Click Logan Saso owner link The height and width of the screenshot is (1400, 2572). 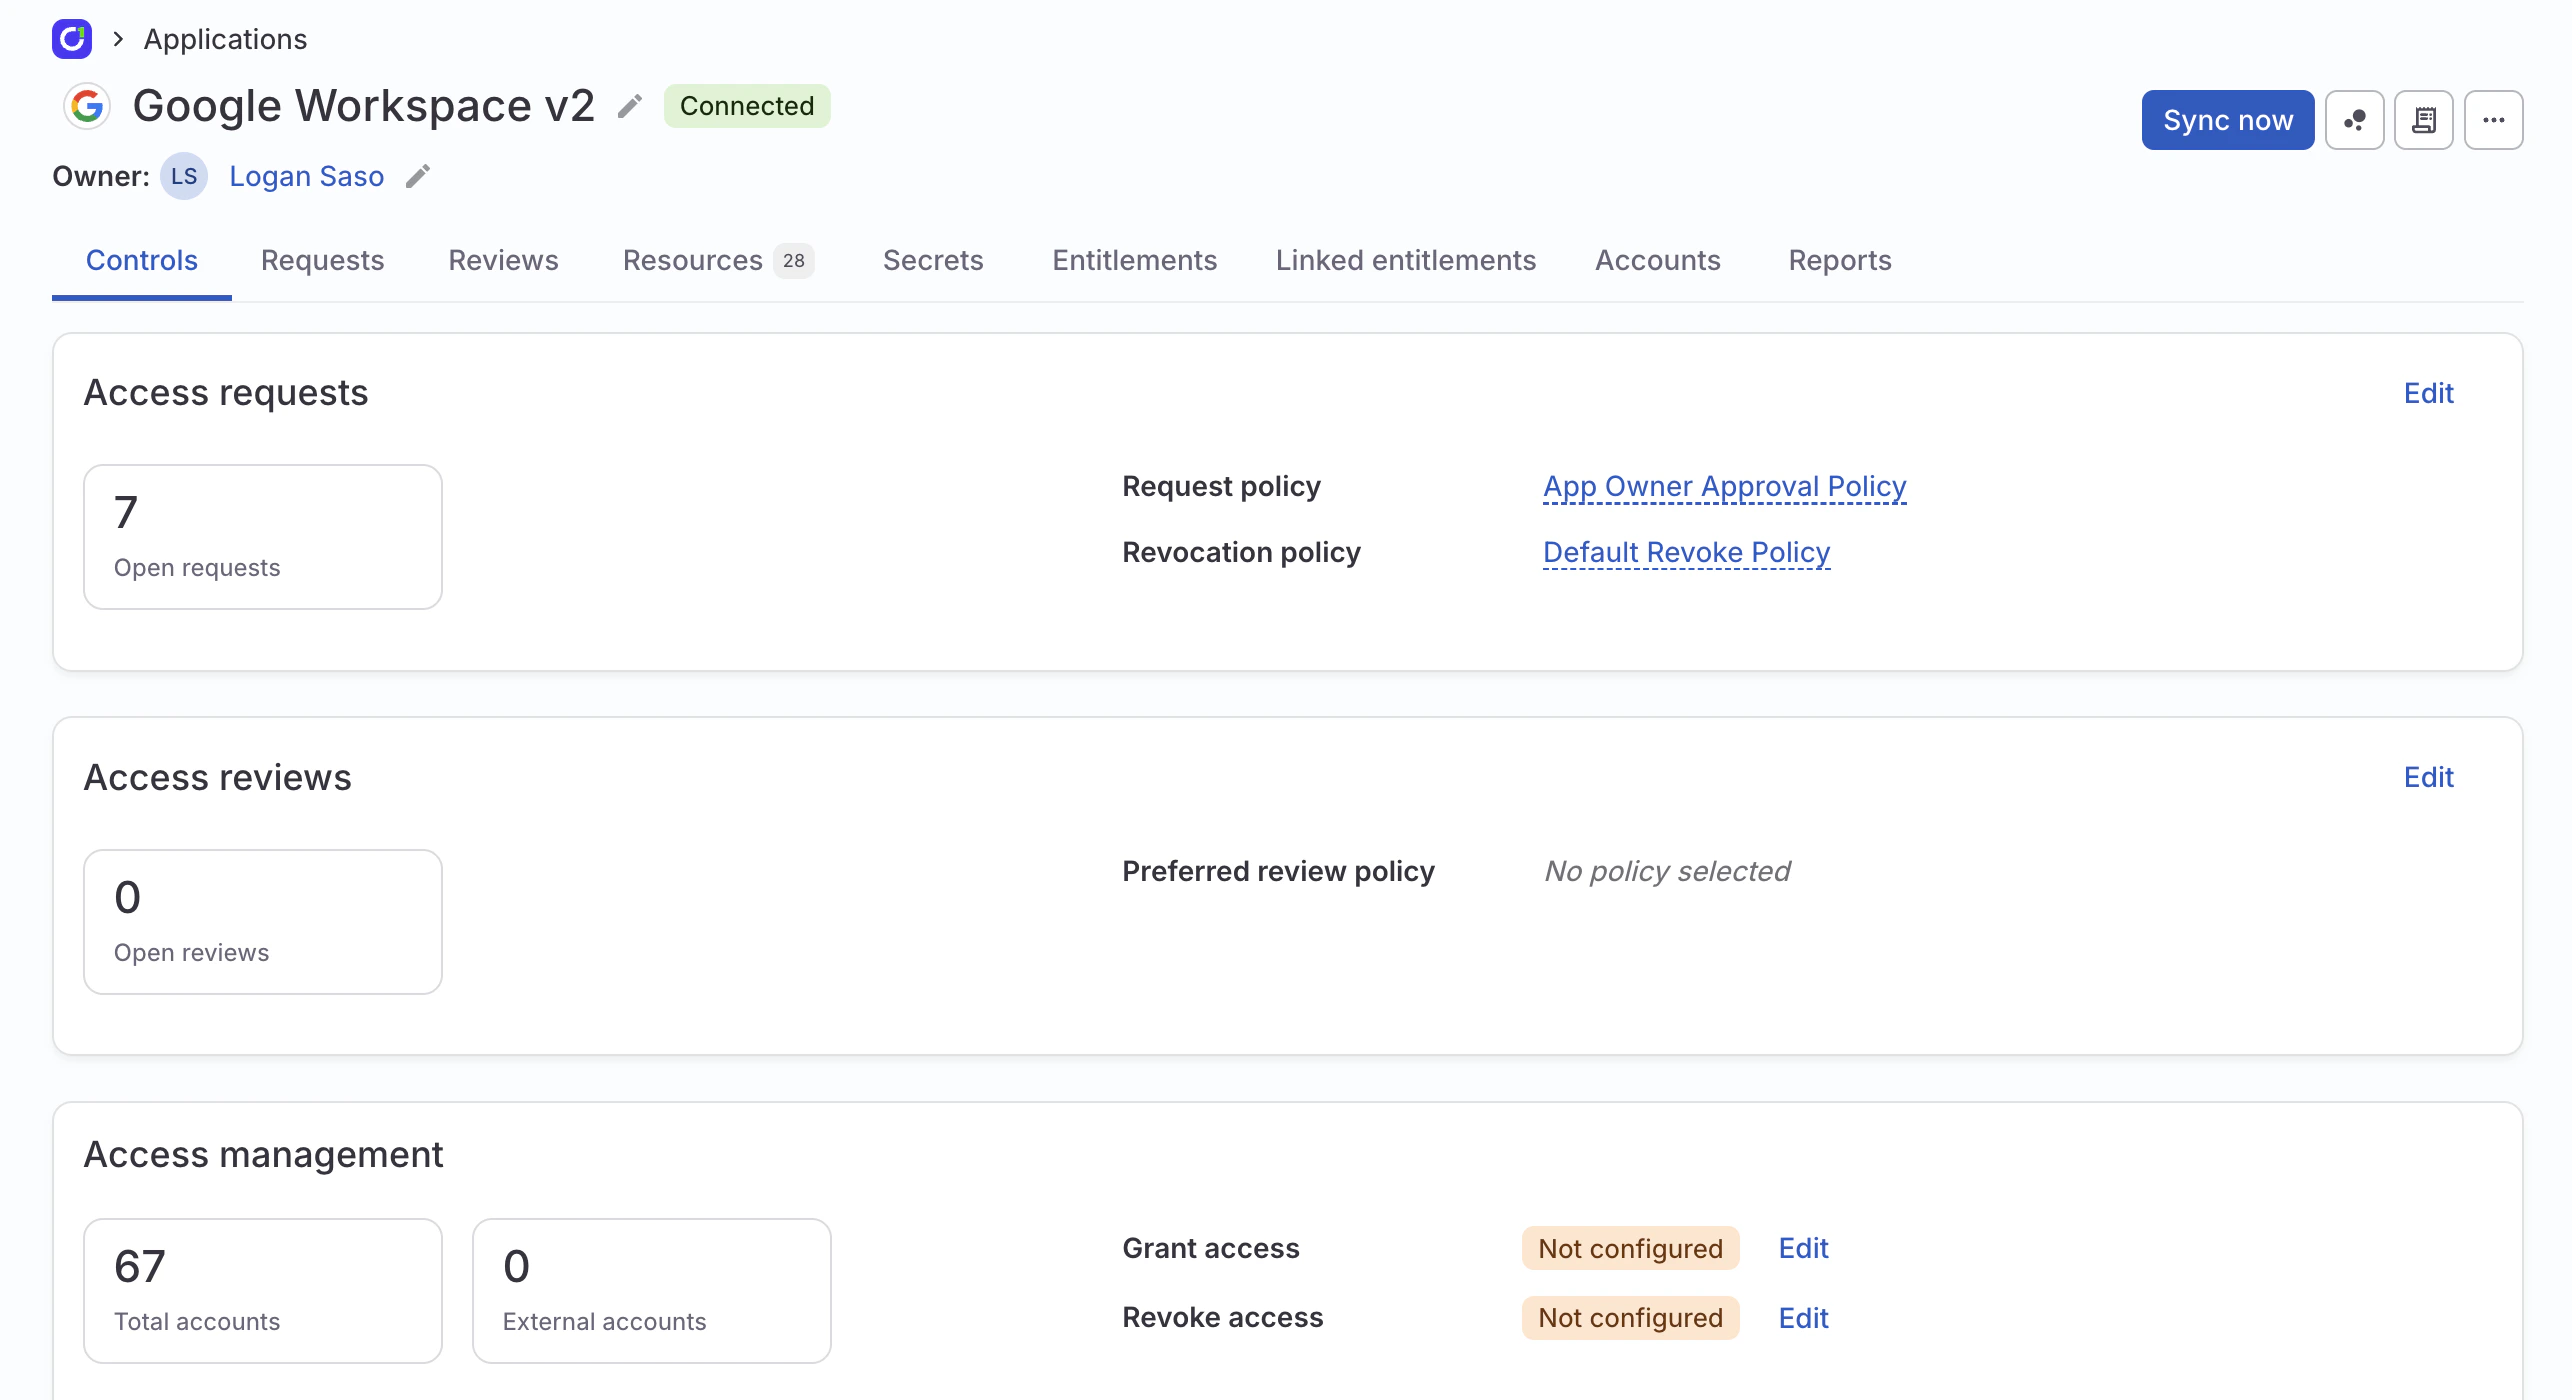tap(307, 175)
